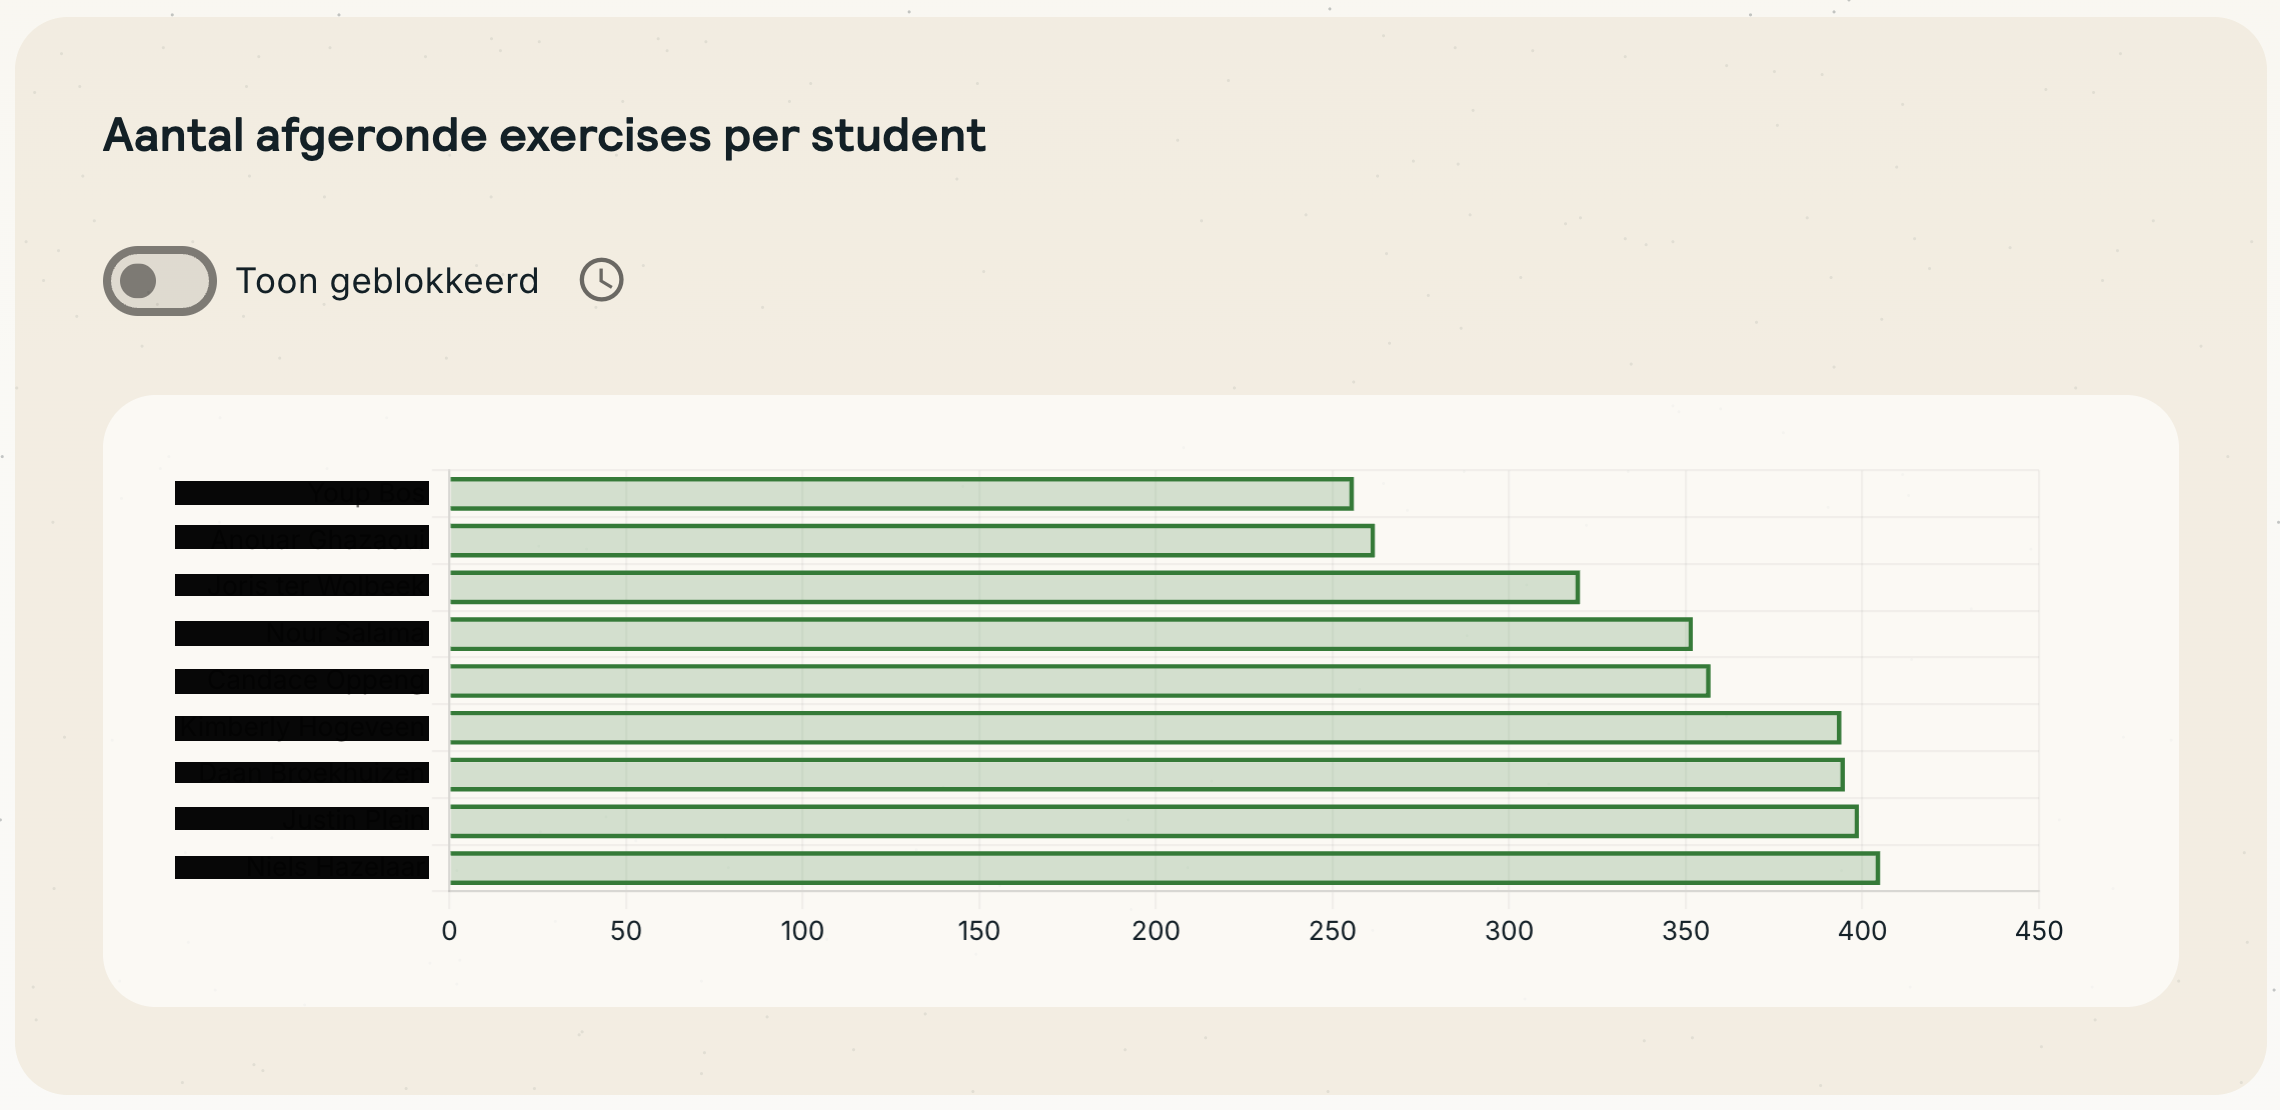Click the blacked-out name beside the longest bar
This screenshot has height=1110, width=2280.
302,867
